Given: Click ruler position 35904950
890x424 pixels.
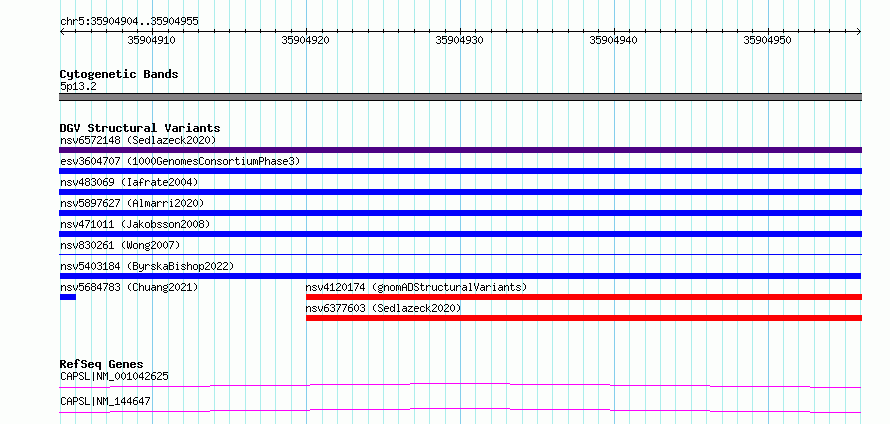Looking at the screenshot, I should 767,40.
